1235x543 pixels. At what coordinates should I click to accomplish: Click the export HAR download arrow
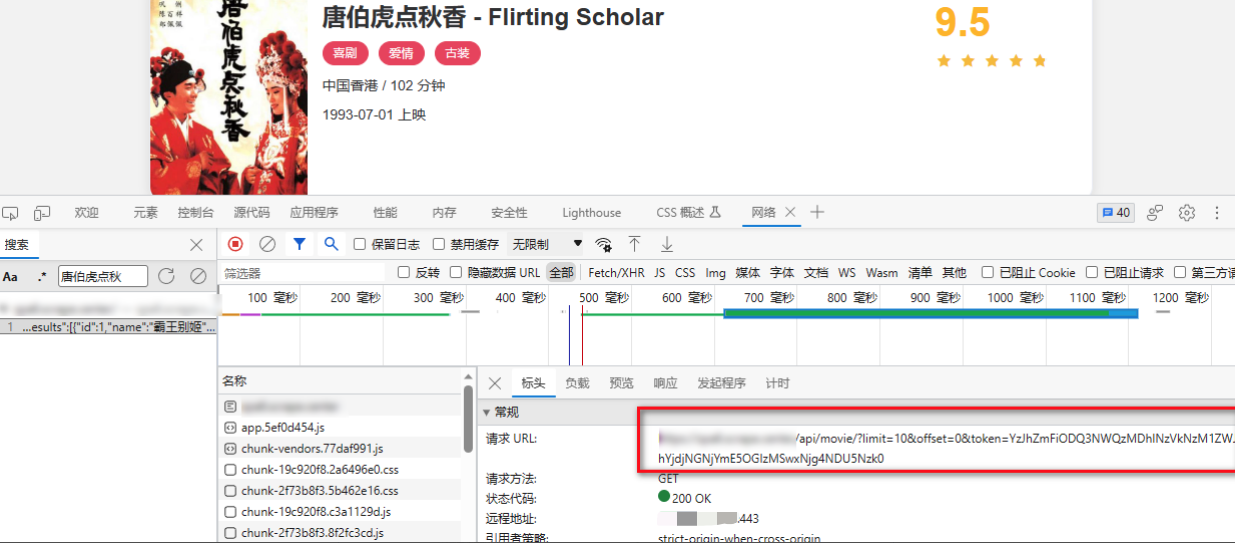(667, 244)
